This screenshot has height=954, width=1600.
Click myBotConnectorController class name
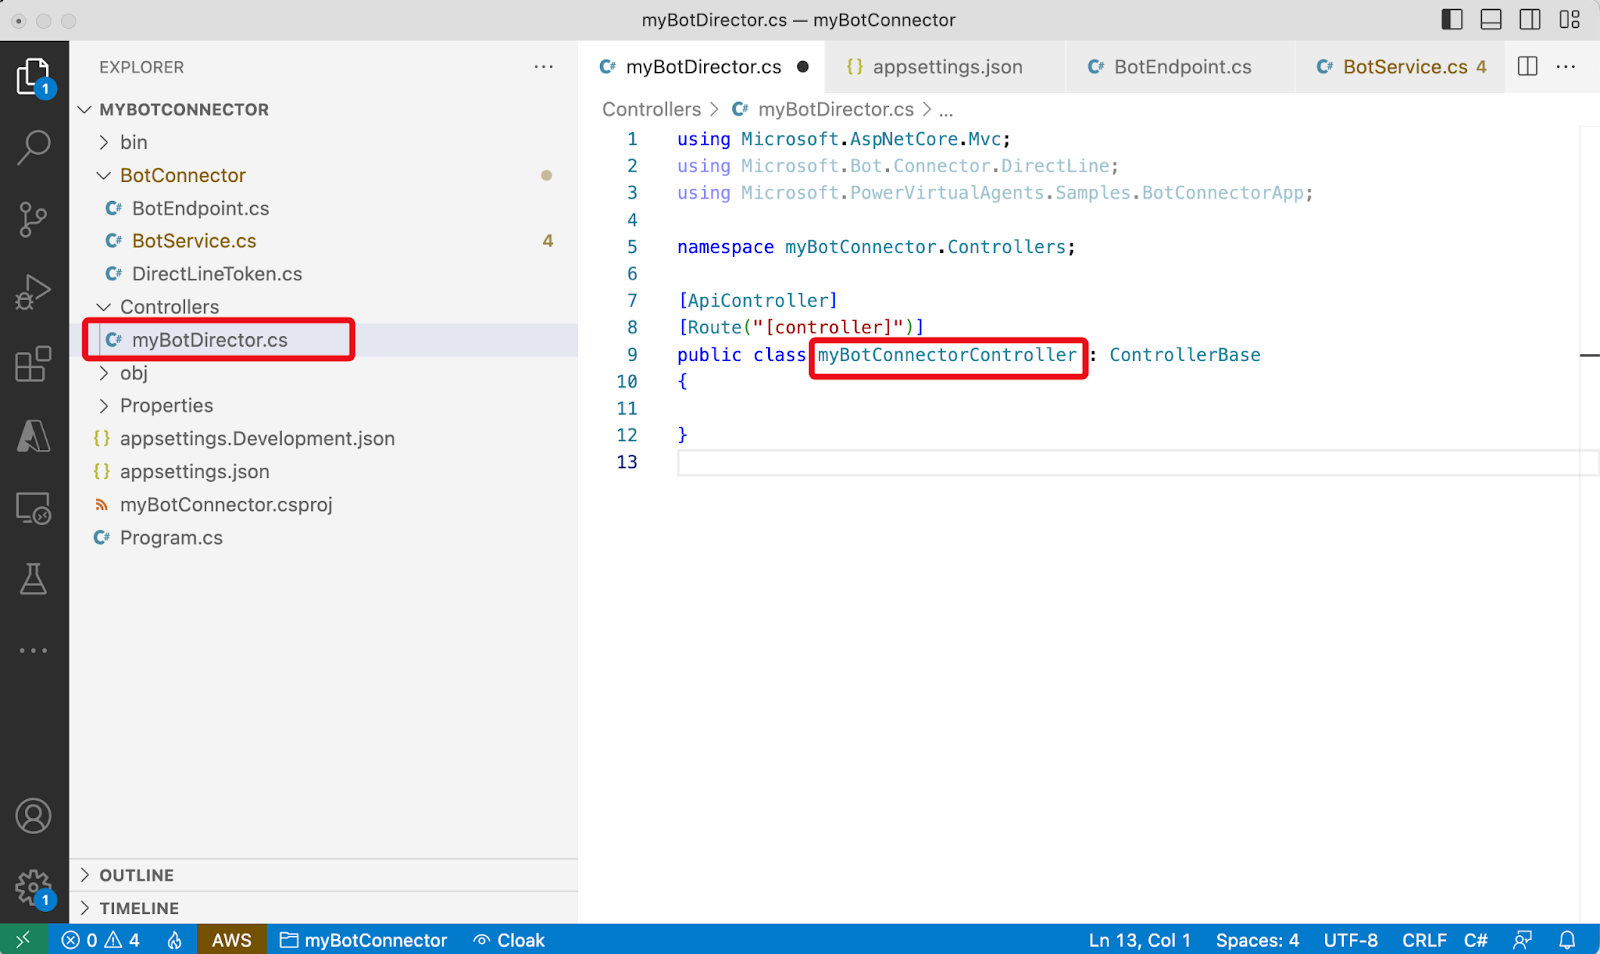947,355
